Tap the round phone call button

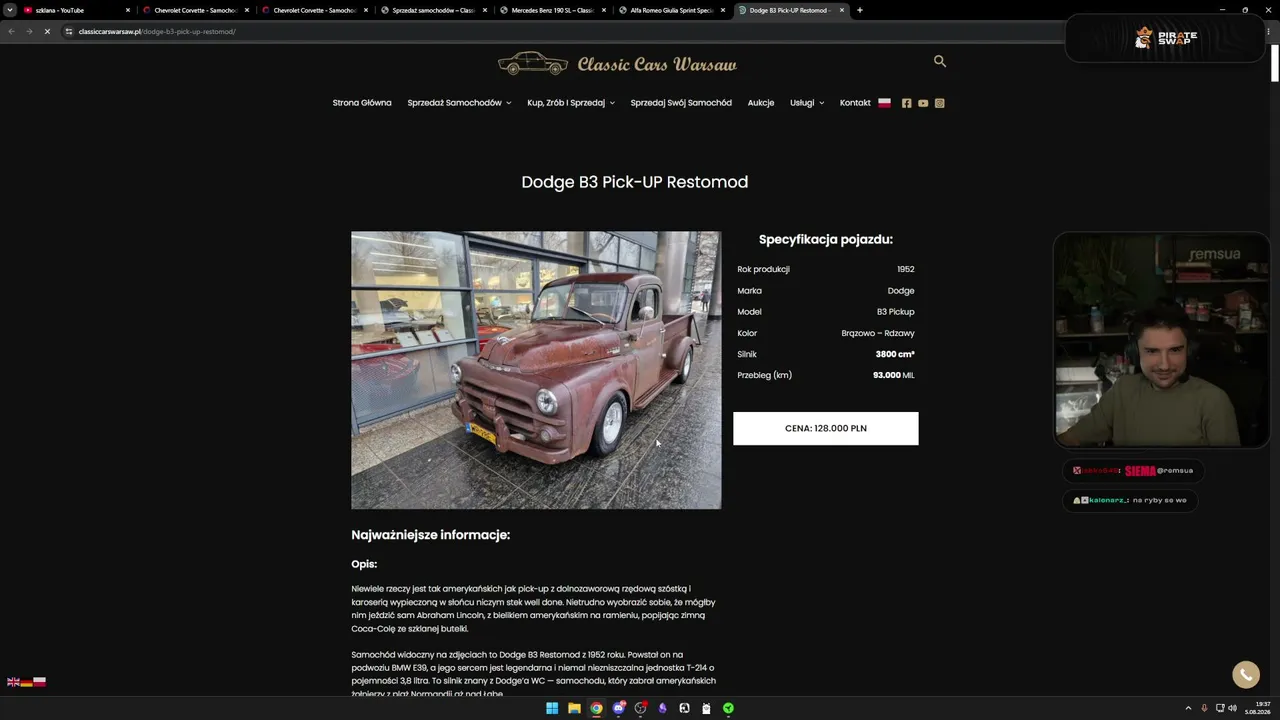[1246, 675]
